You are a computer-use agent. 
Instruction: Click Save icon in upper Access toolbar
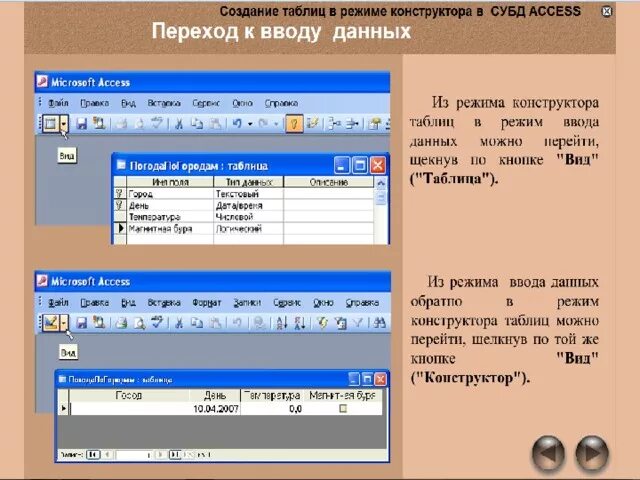(82, 124)
